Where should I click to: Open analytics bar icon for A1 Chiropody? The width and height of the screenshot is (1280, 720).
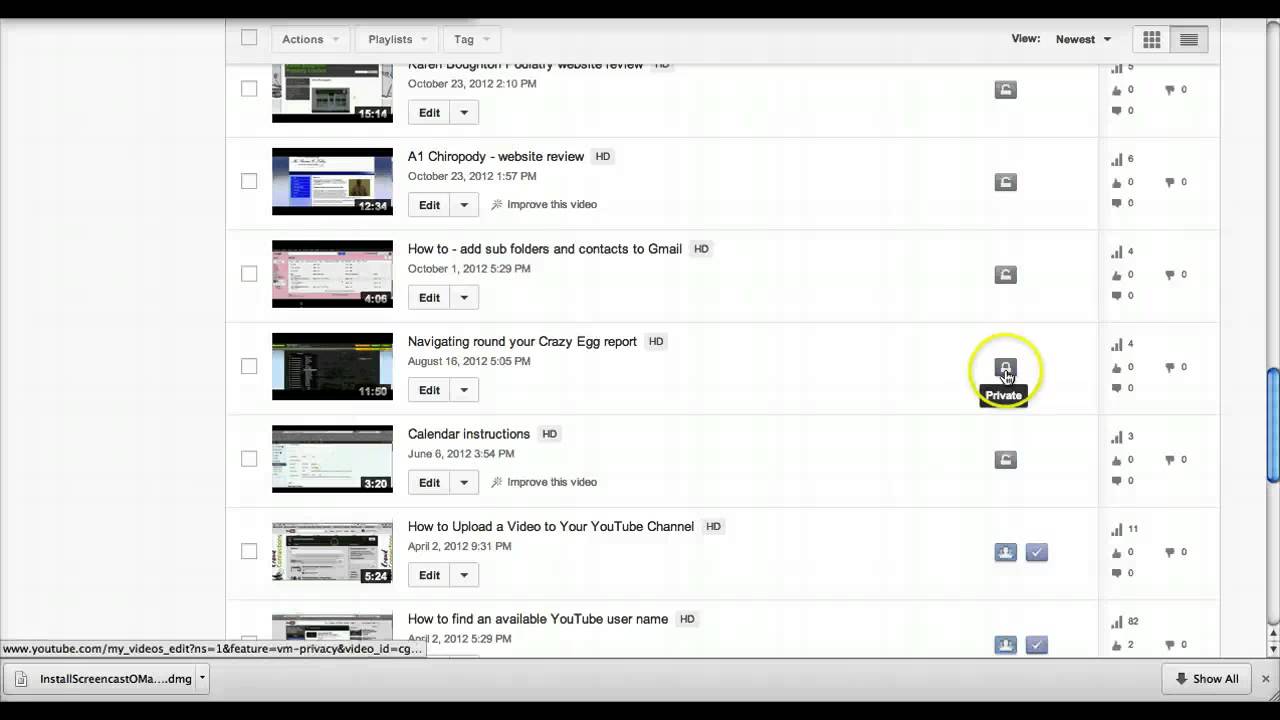(x=1117, y=160)
